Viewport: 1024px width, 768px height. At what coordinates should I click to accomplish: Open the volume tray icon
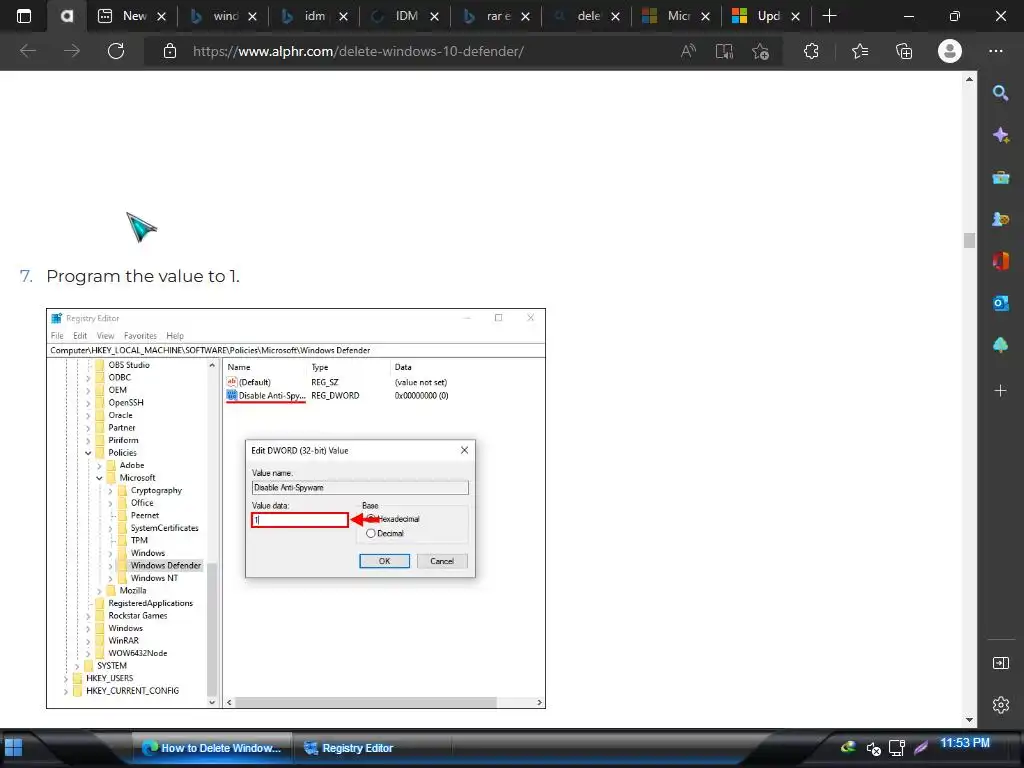874,748
